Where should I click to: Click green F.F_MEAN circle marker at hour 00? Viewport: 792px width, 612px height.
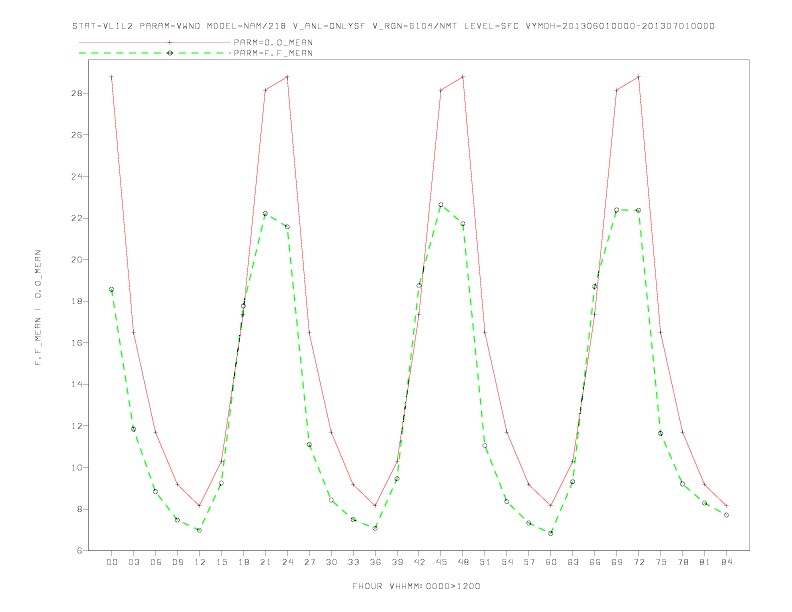[112, 289]
